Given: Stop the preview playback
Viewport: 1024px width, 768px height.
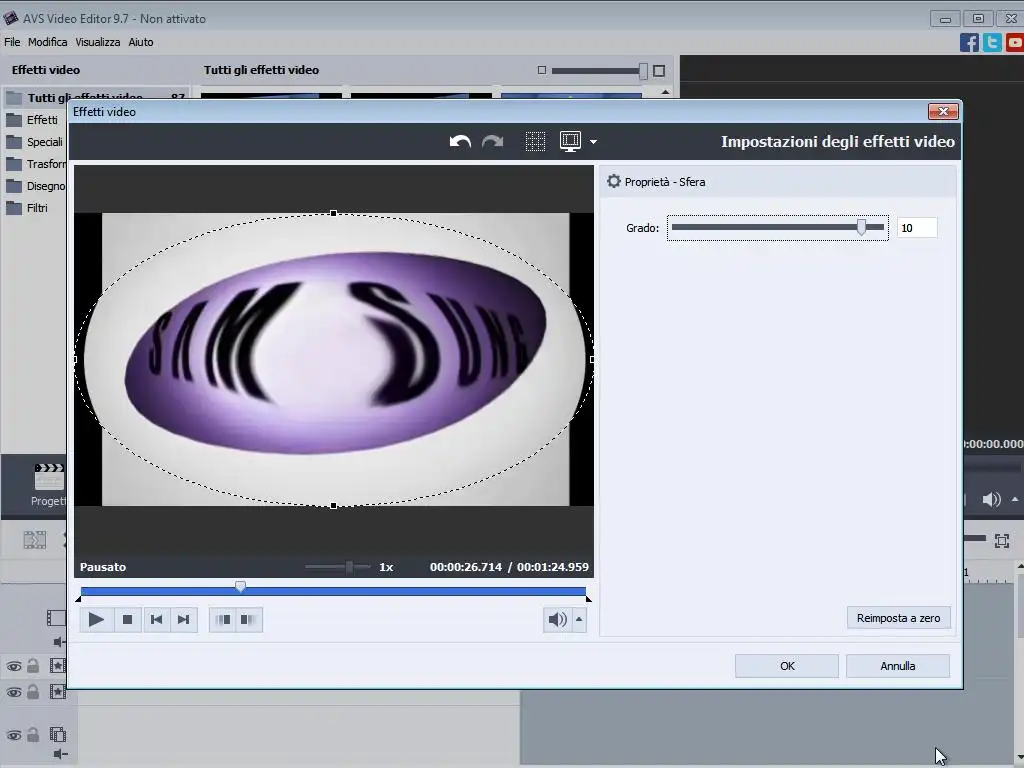Looking at the screenshot, I should coord(127,620).
